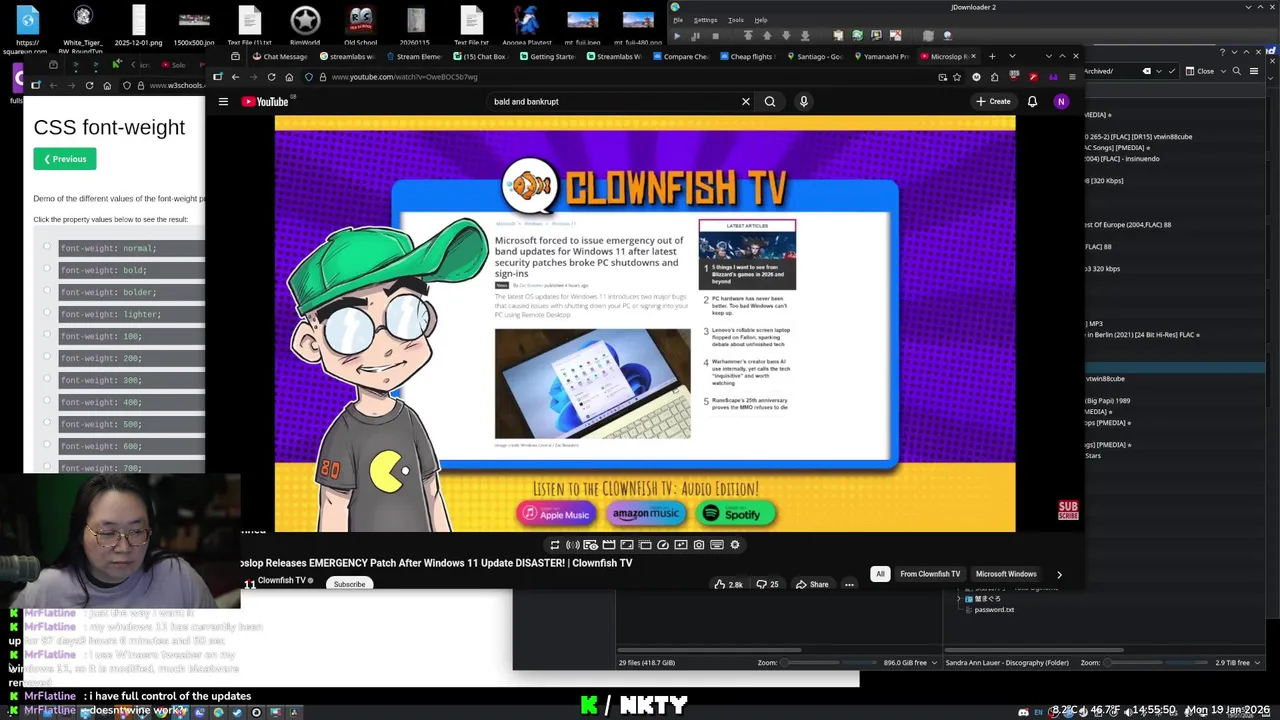The image size is (1280, 720).
Task: Go back in the YouTube browser window
Action: coord(235,77)
